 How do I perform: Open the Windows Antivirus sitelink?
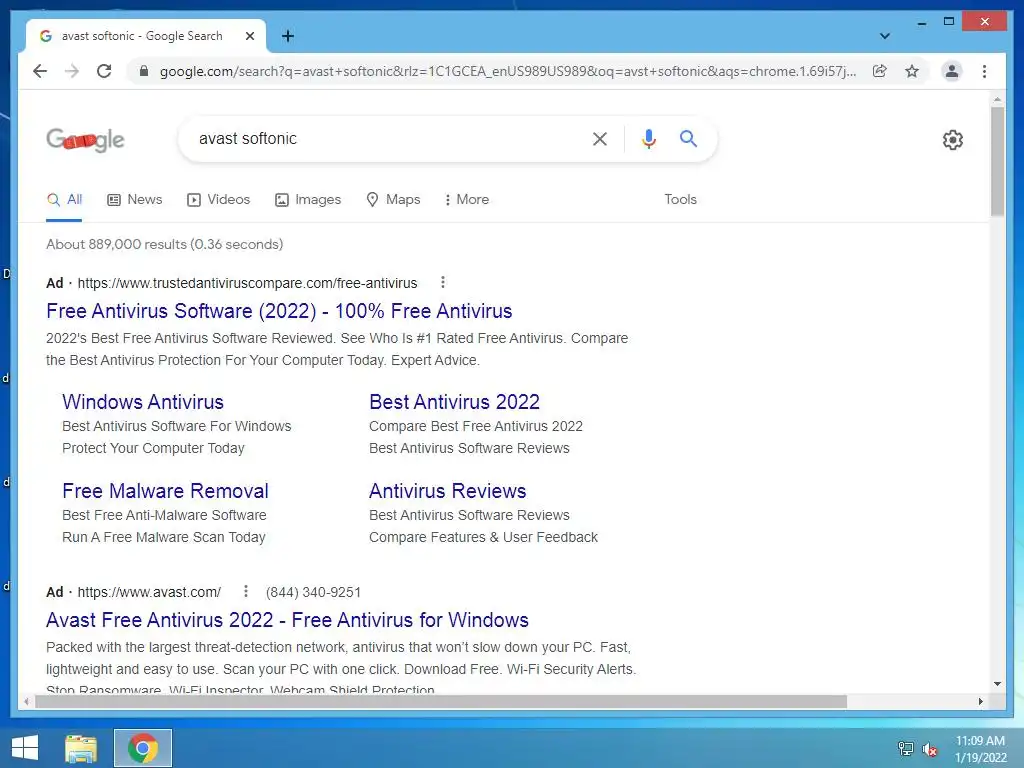pos(143,402)
